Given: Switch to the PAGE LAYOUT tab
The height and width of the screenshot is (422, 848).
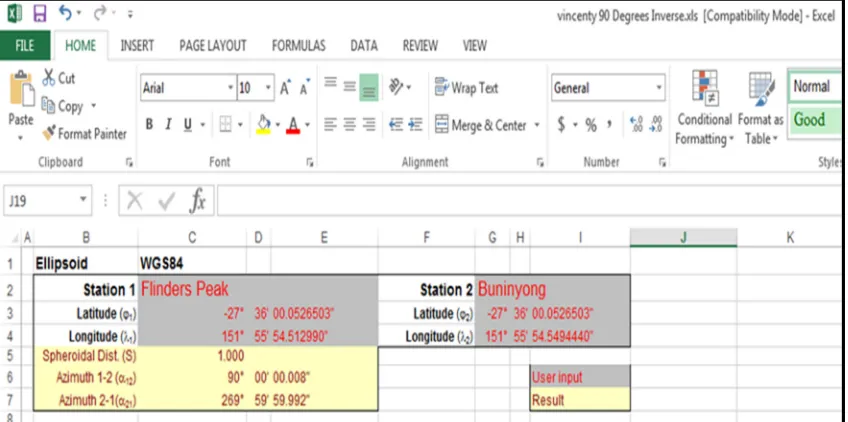Looking at the screenshot, I should [x=213, y=46].
